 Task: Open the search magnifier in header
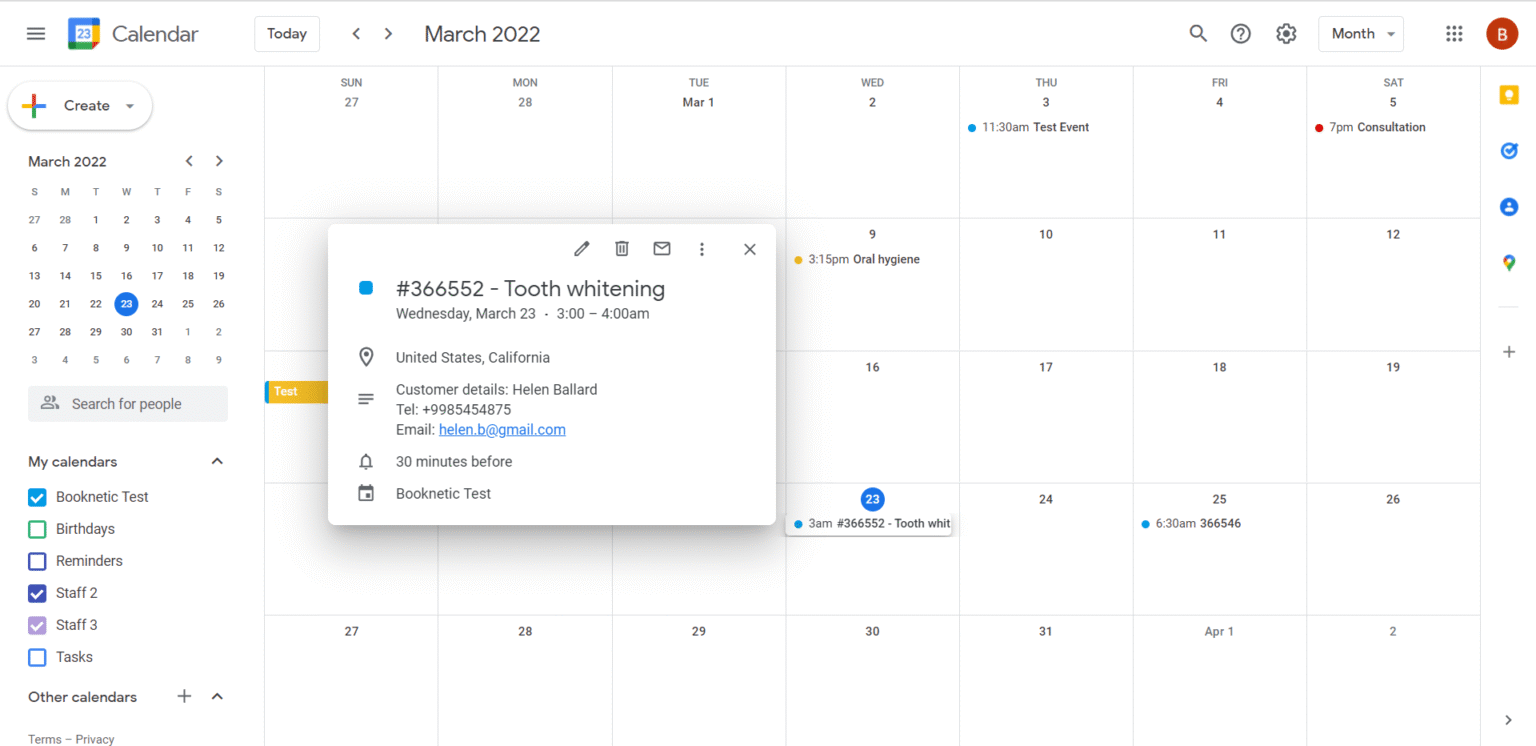pyautogui.click(x=1197, y=34)
